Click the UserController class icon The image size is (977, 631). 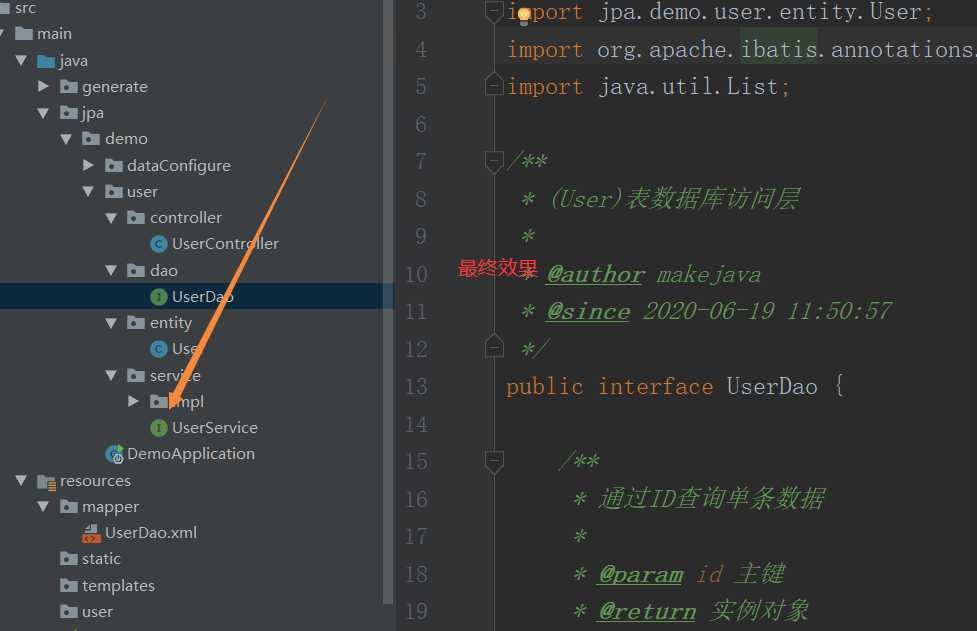click(x=159, y=244)
